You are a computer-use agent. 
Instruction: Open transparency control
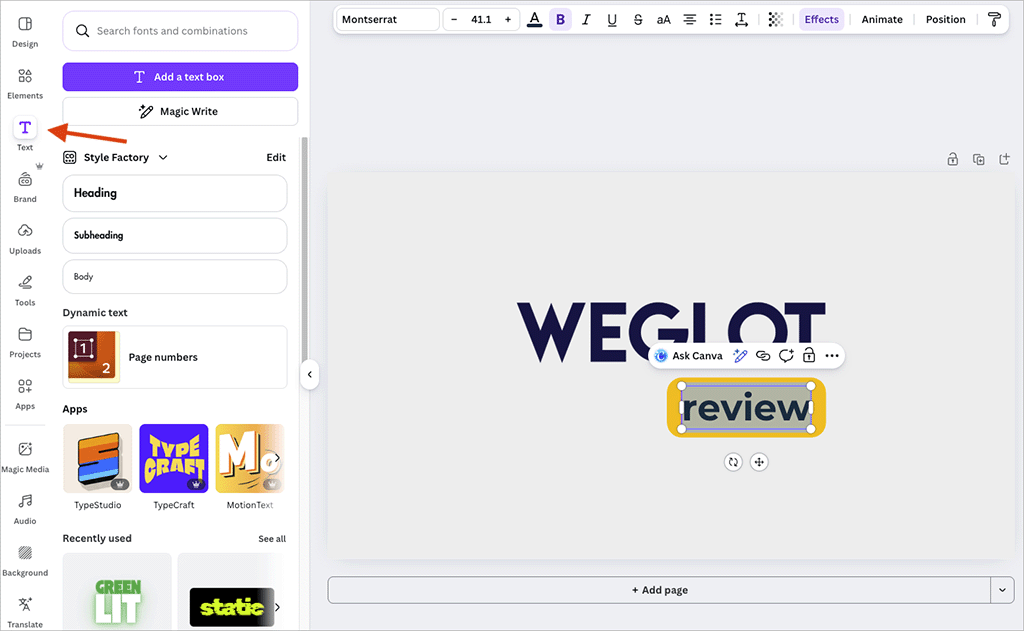[x=775, y=20]
